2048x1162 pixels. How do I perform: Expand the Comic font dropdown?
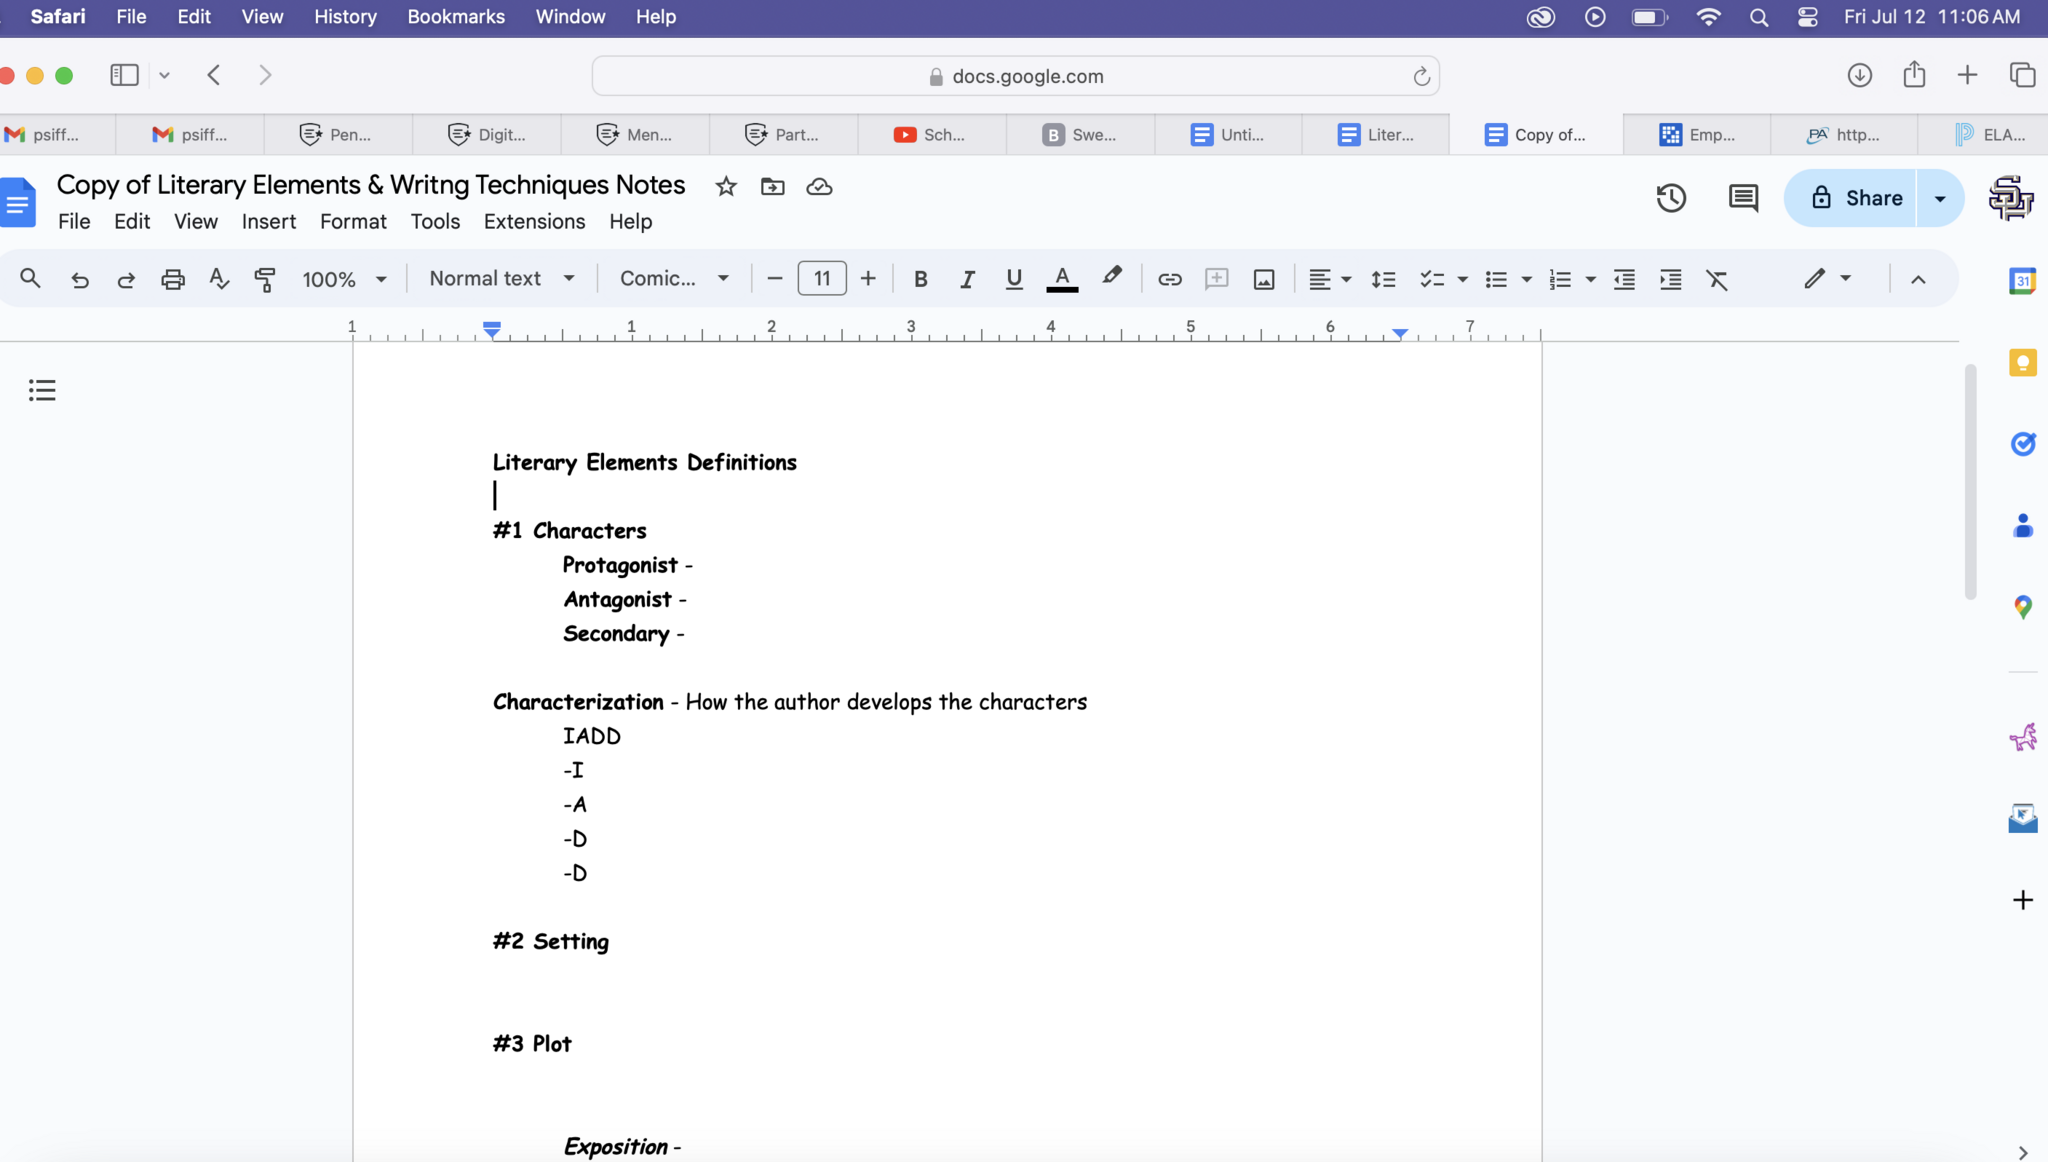click(x=674, y=279)
